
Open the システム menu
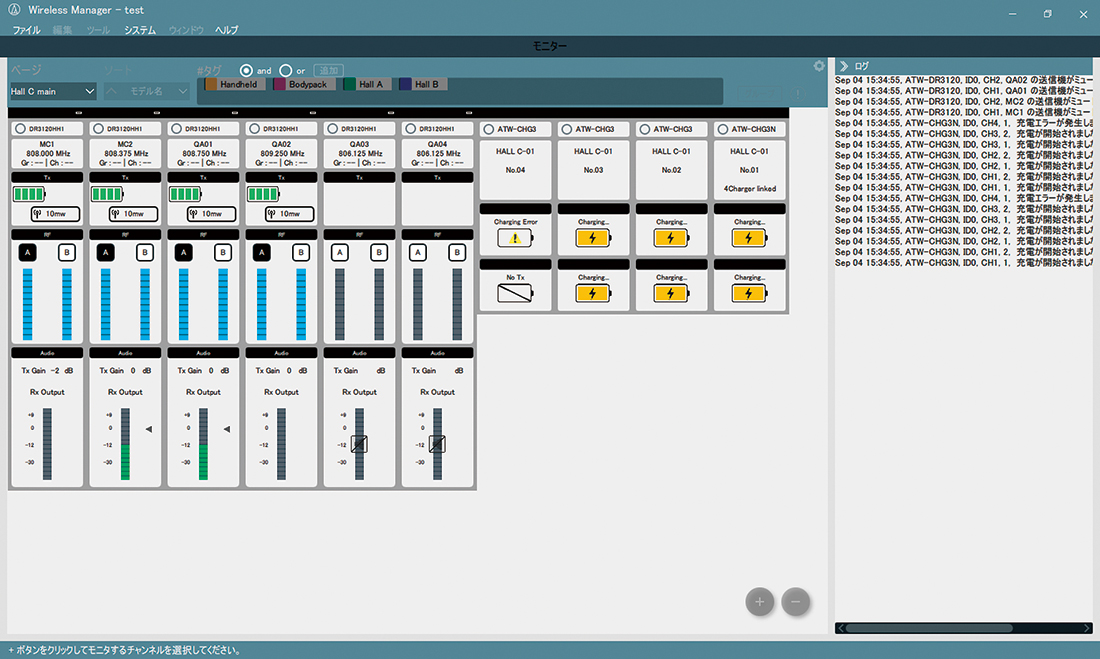(x=140, y=30)
